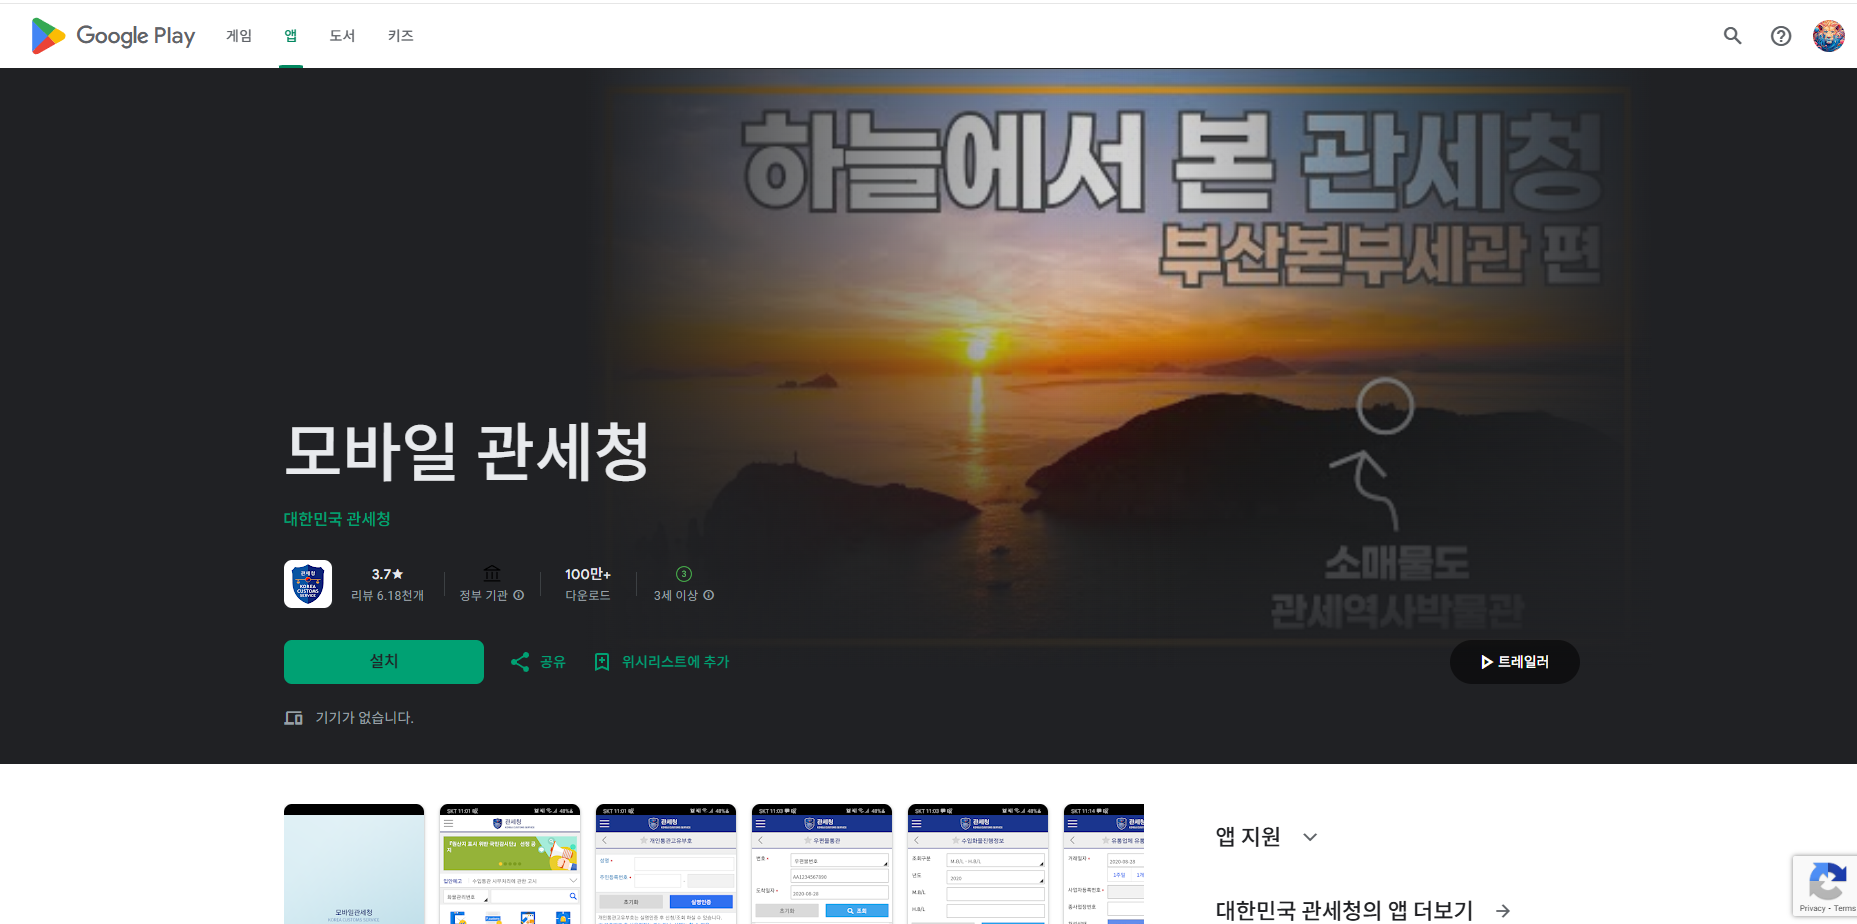Click the 정부 기관 building icon
The height and width of the screenshot is (924, 1857).
pyautogui.click(x=491, y=573)
